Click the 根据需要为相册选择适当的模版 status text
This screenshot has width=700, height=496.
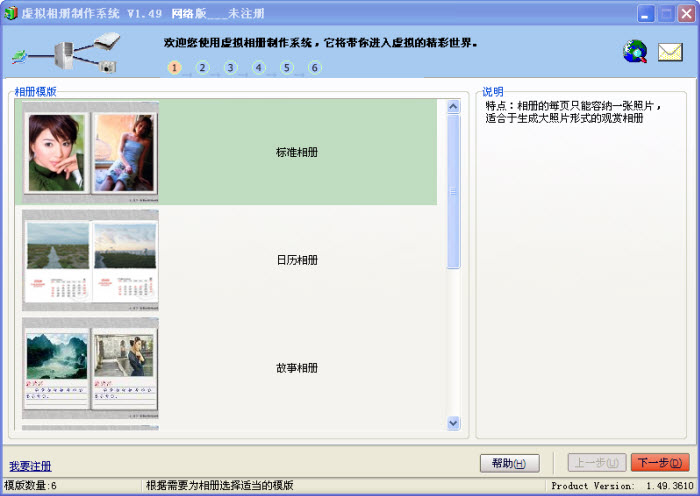(x=220, y=486)
